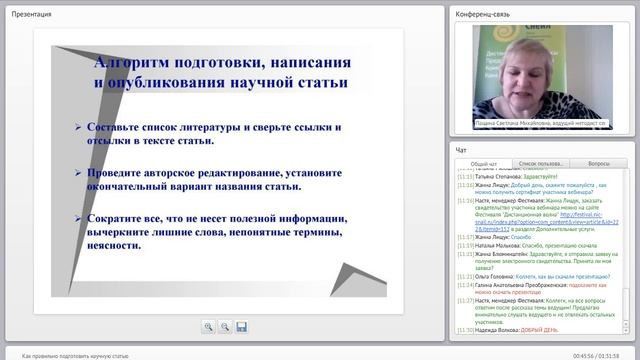Image resolution: width=640 pixels, height=360 pixels.
Task: Click the chat scrollbar down arrow
Action: (x=626, y=330)
